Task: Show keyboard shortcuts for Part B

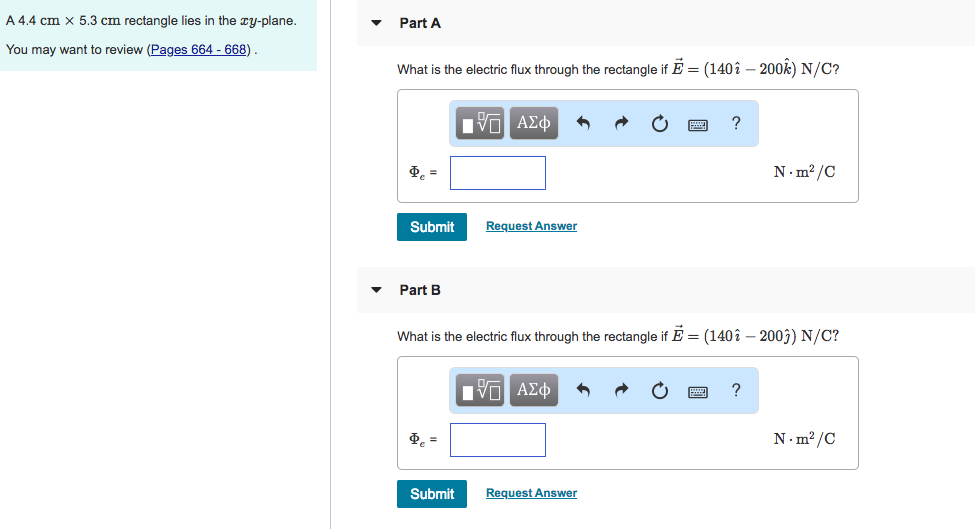Action: click(x=698, y=391)
